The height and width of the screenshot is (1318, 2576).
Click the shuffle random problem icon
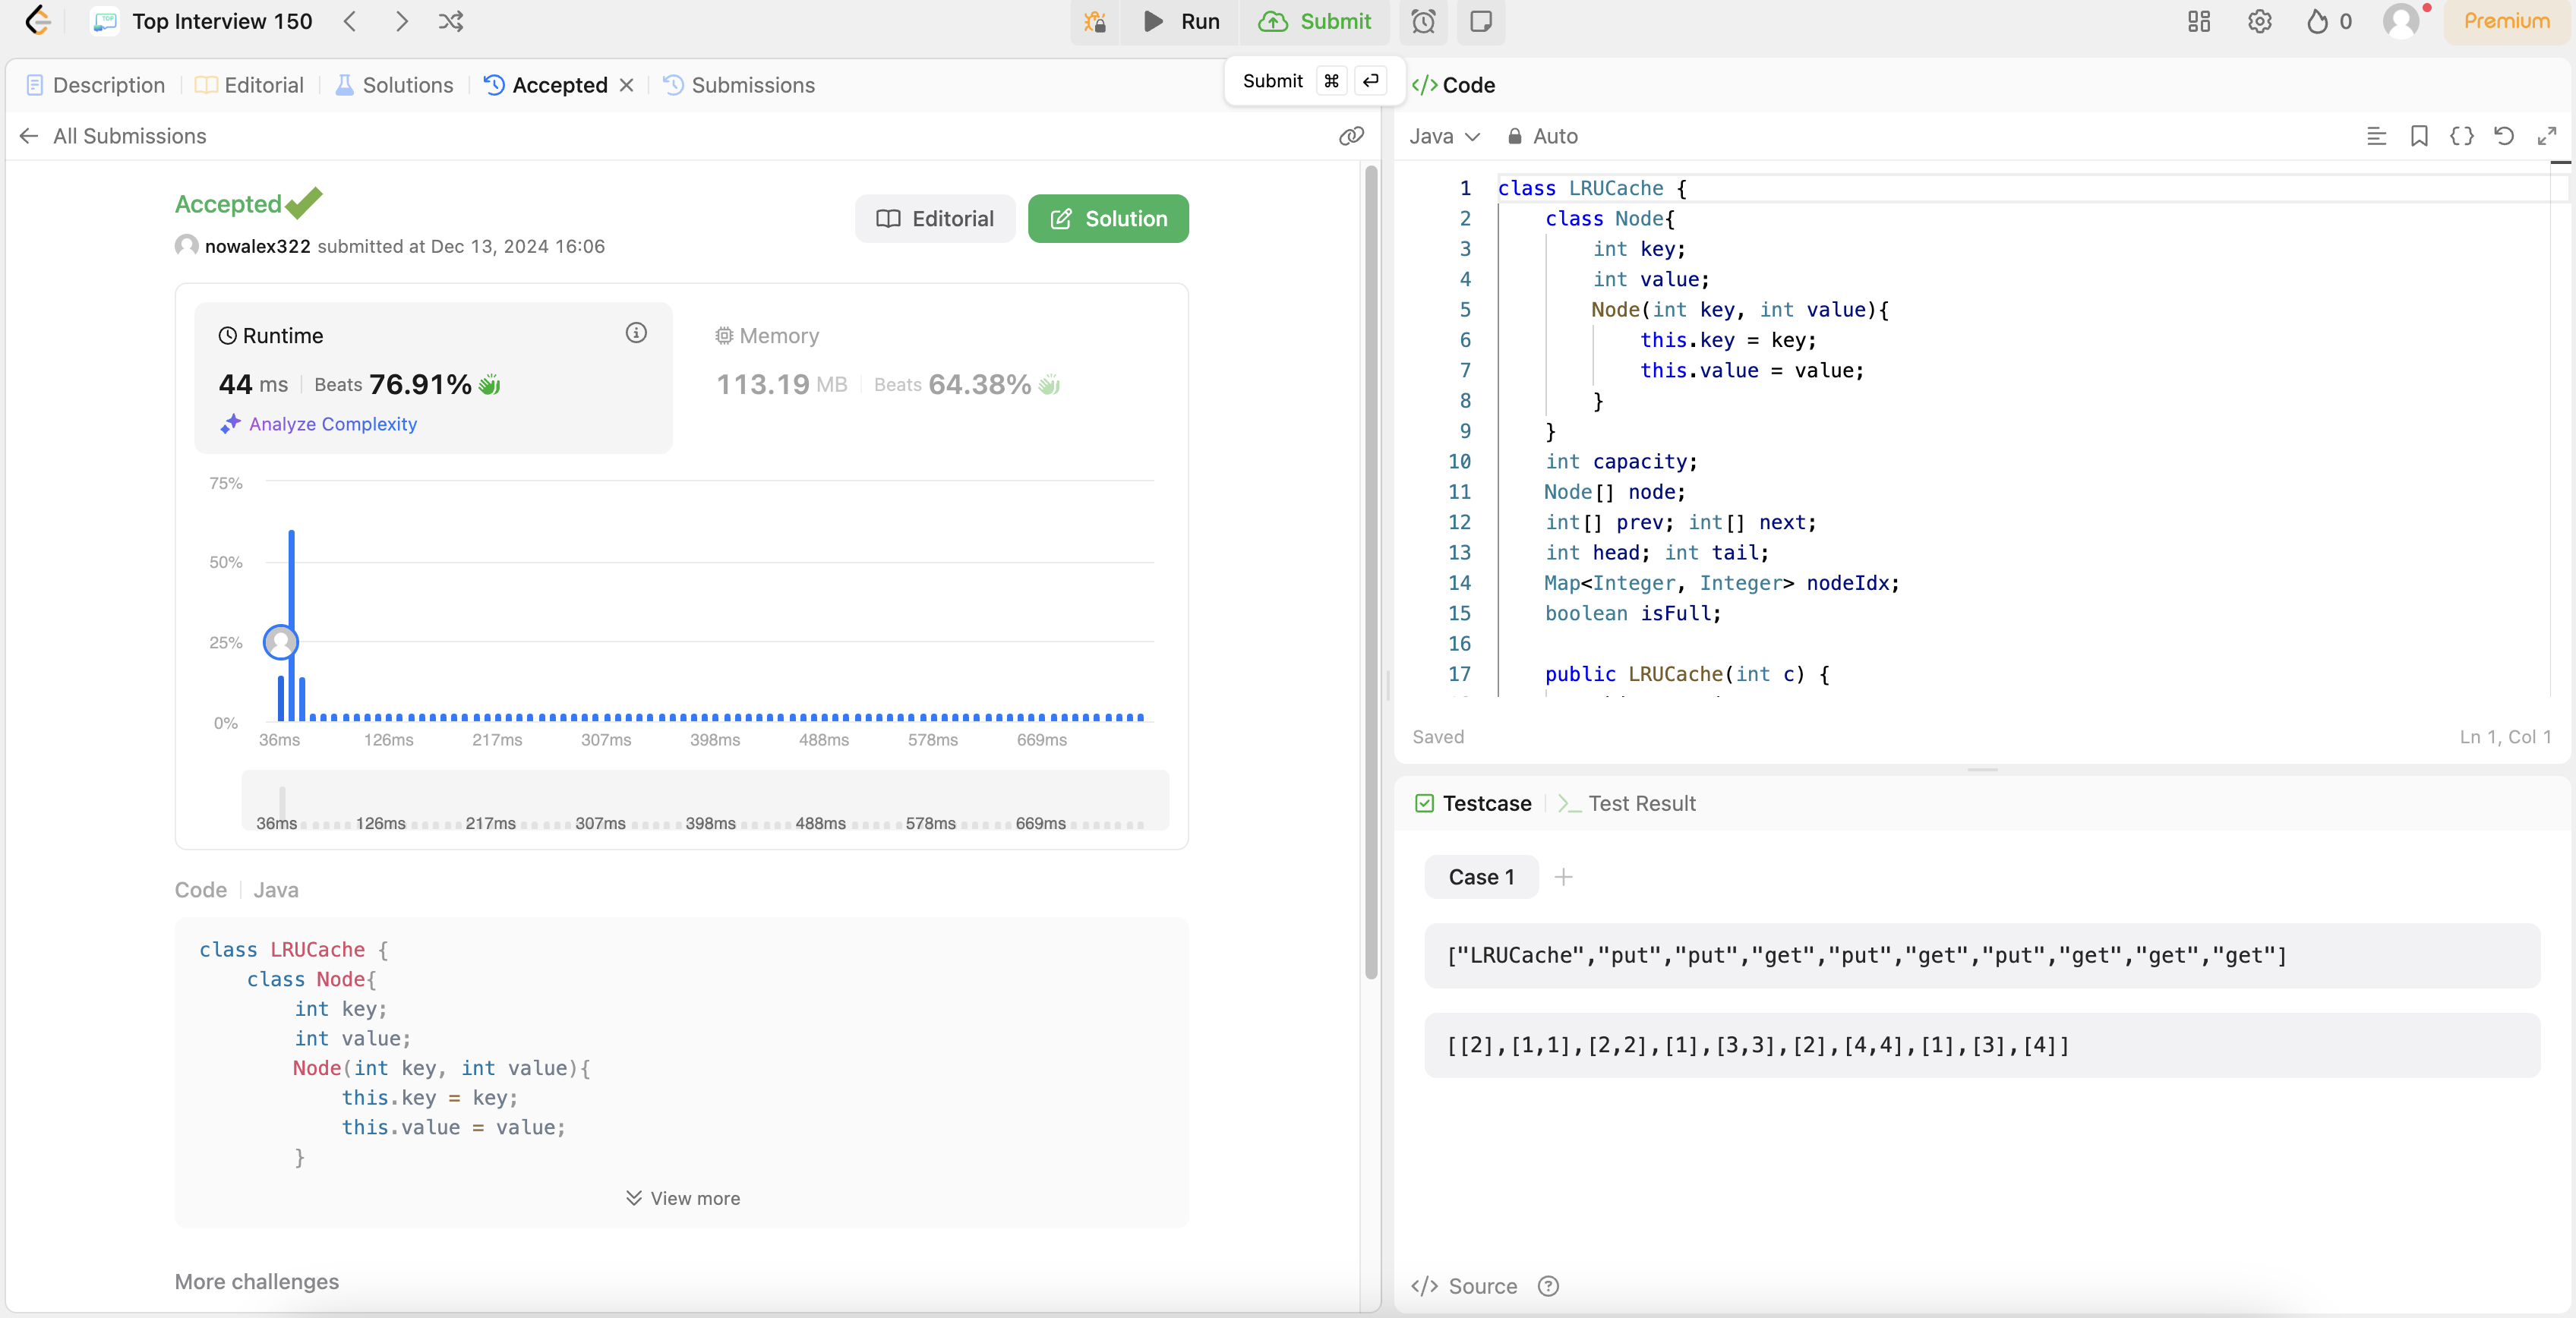click(x=451, y=21)
